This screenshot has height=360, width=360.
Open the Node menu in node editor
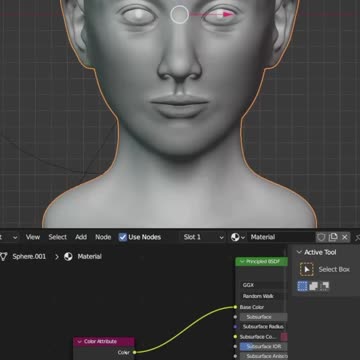click(103, 237)
